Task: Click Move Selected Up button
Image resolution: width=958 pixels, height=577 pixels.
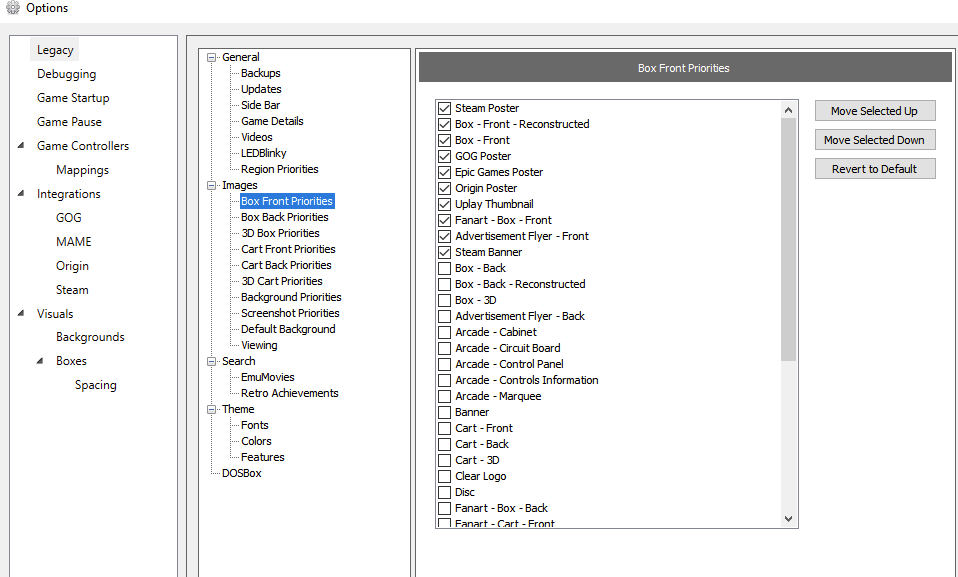Action: pyautogui.click(x=875, y=111)
